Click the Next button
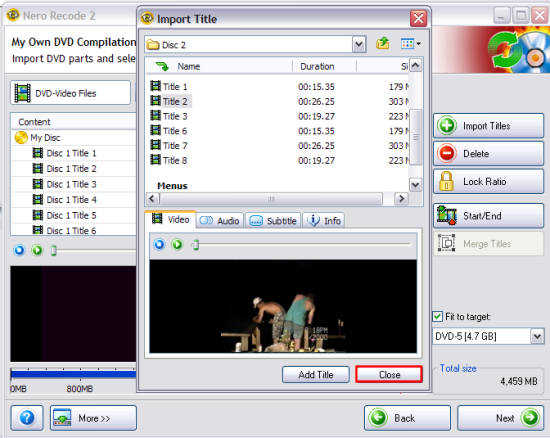550x438 pixels. click(501, 418)
